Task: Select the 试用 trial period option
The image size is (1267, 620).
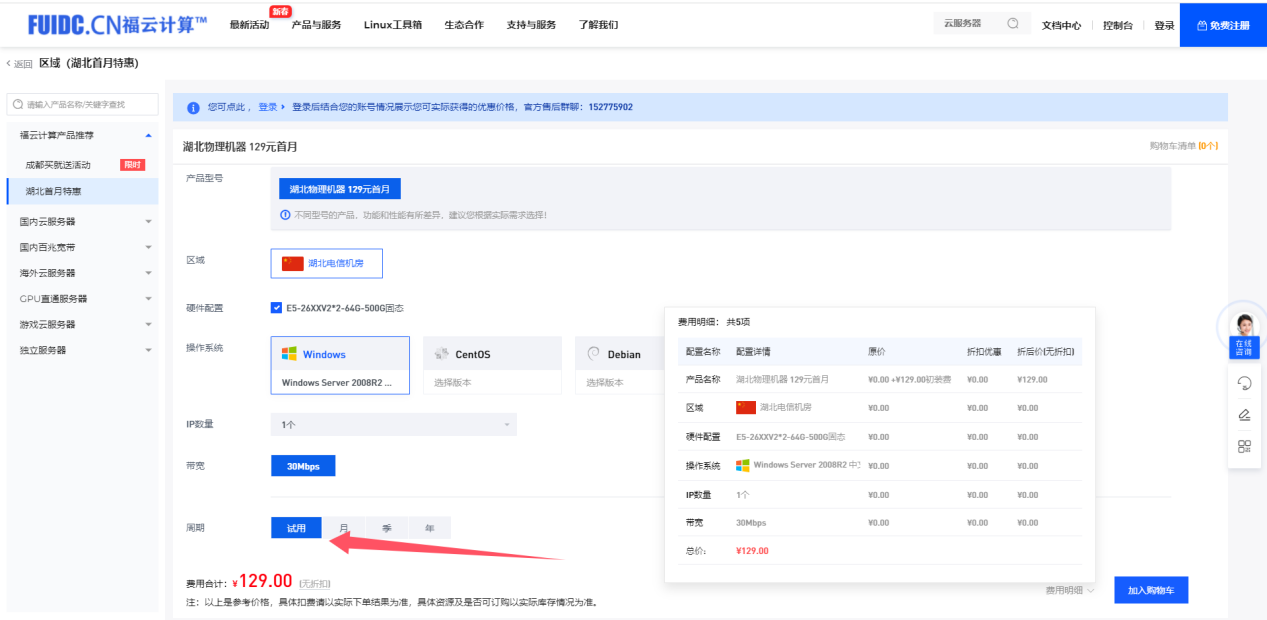Action: pyautogui.click(x=296, y=528)
